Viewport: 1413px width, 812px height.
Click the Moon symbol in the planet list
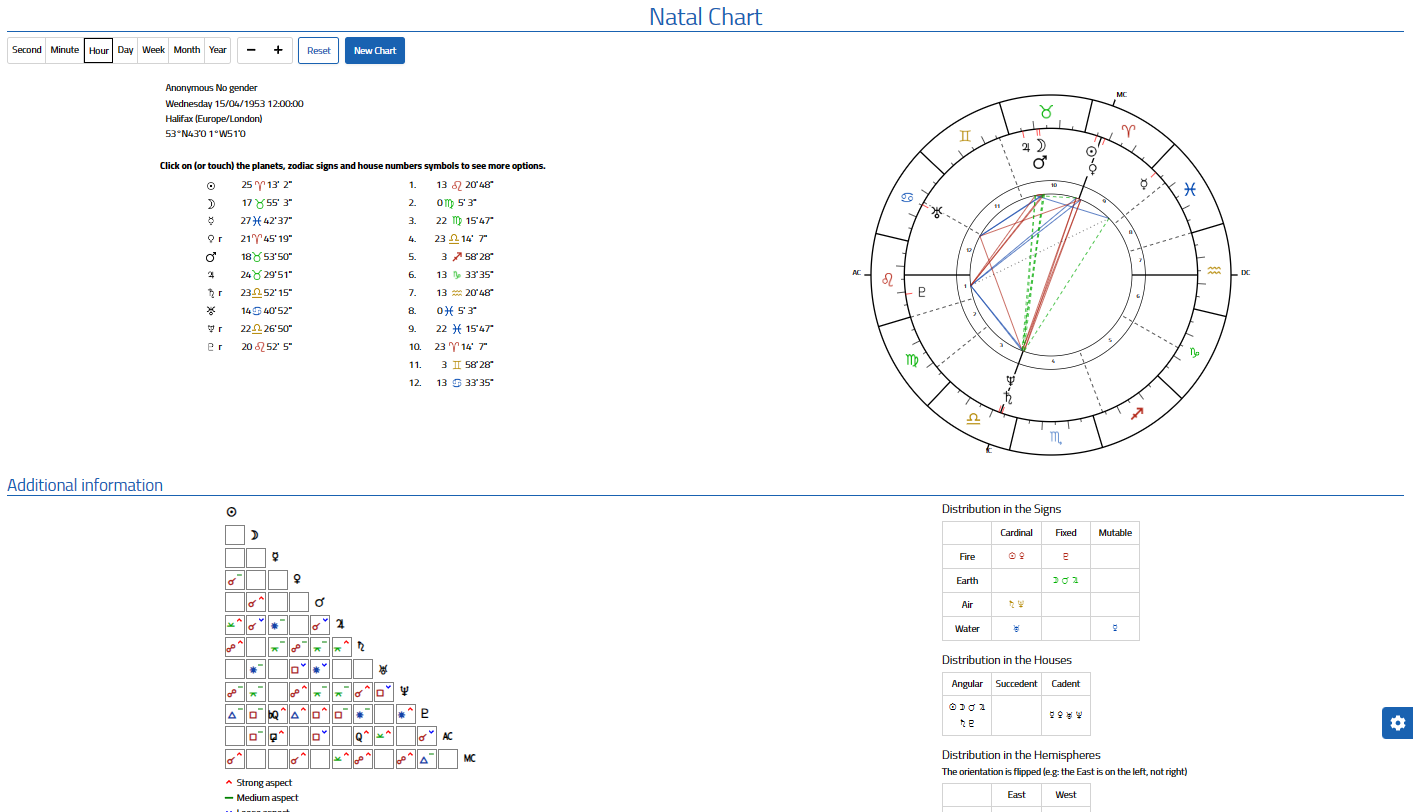[x=210, y=203]
